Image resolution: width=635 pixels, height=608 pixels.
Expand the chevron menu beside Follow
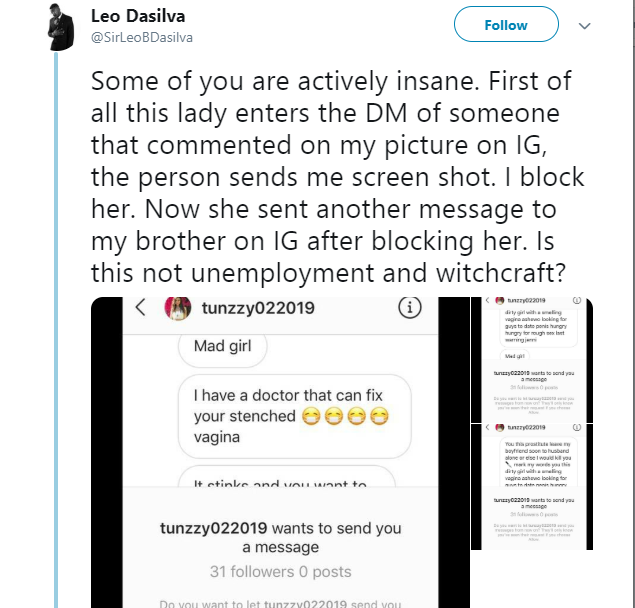tap(587, 26)
